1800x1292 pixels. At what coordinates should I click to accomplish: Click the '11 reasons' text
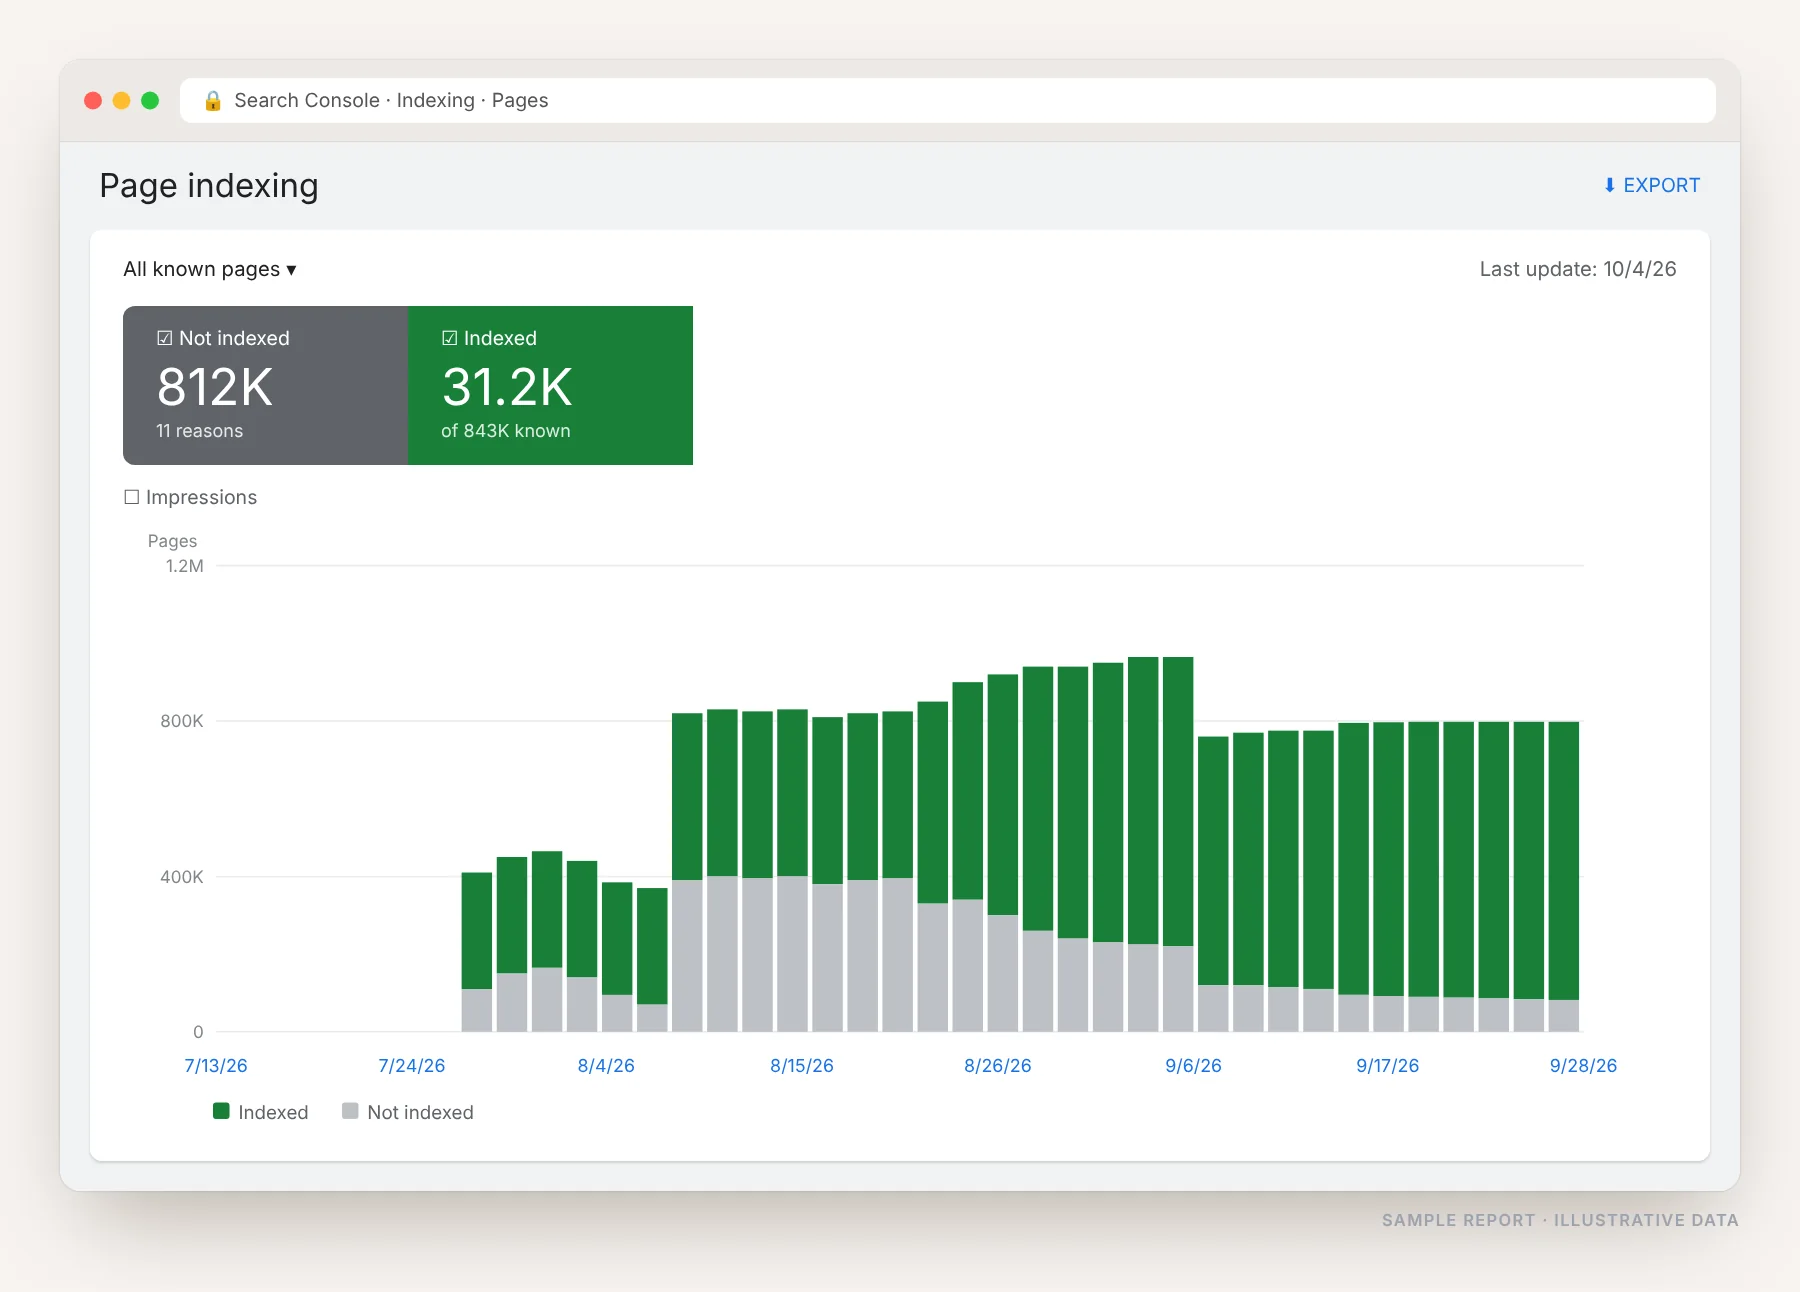199,431
